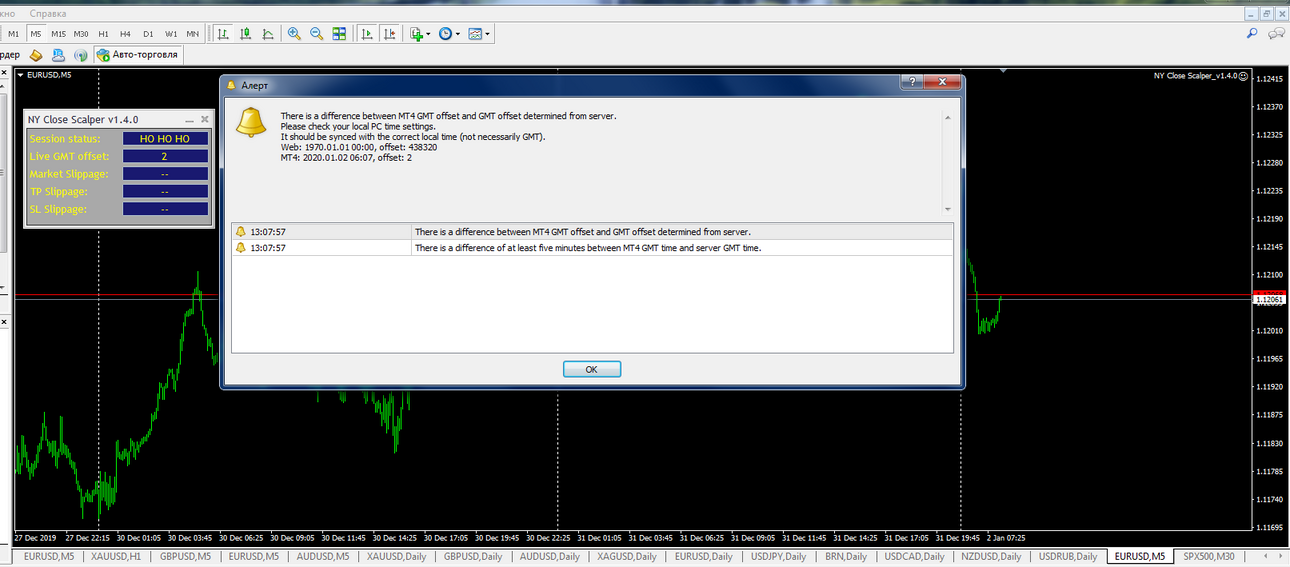
Task: Click the Session status HO HO HO field
Action: point(165,139)
